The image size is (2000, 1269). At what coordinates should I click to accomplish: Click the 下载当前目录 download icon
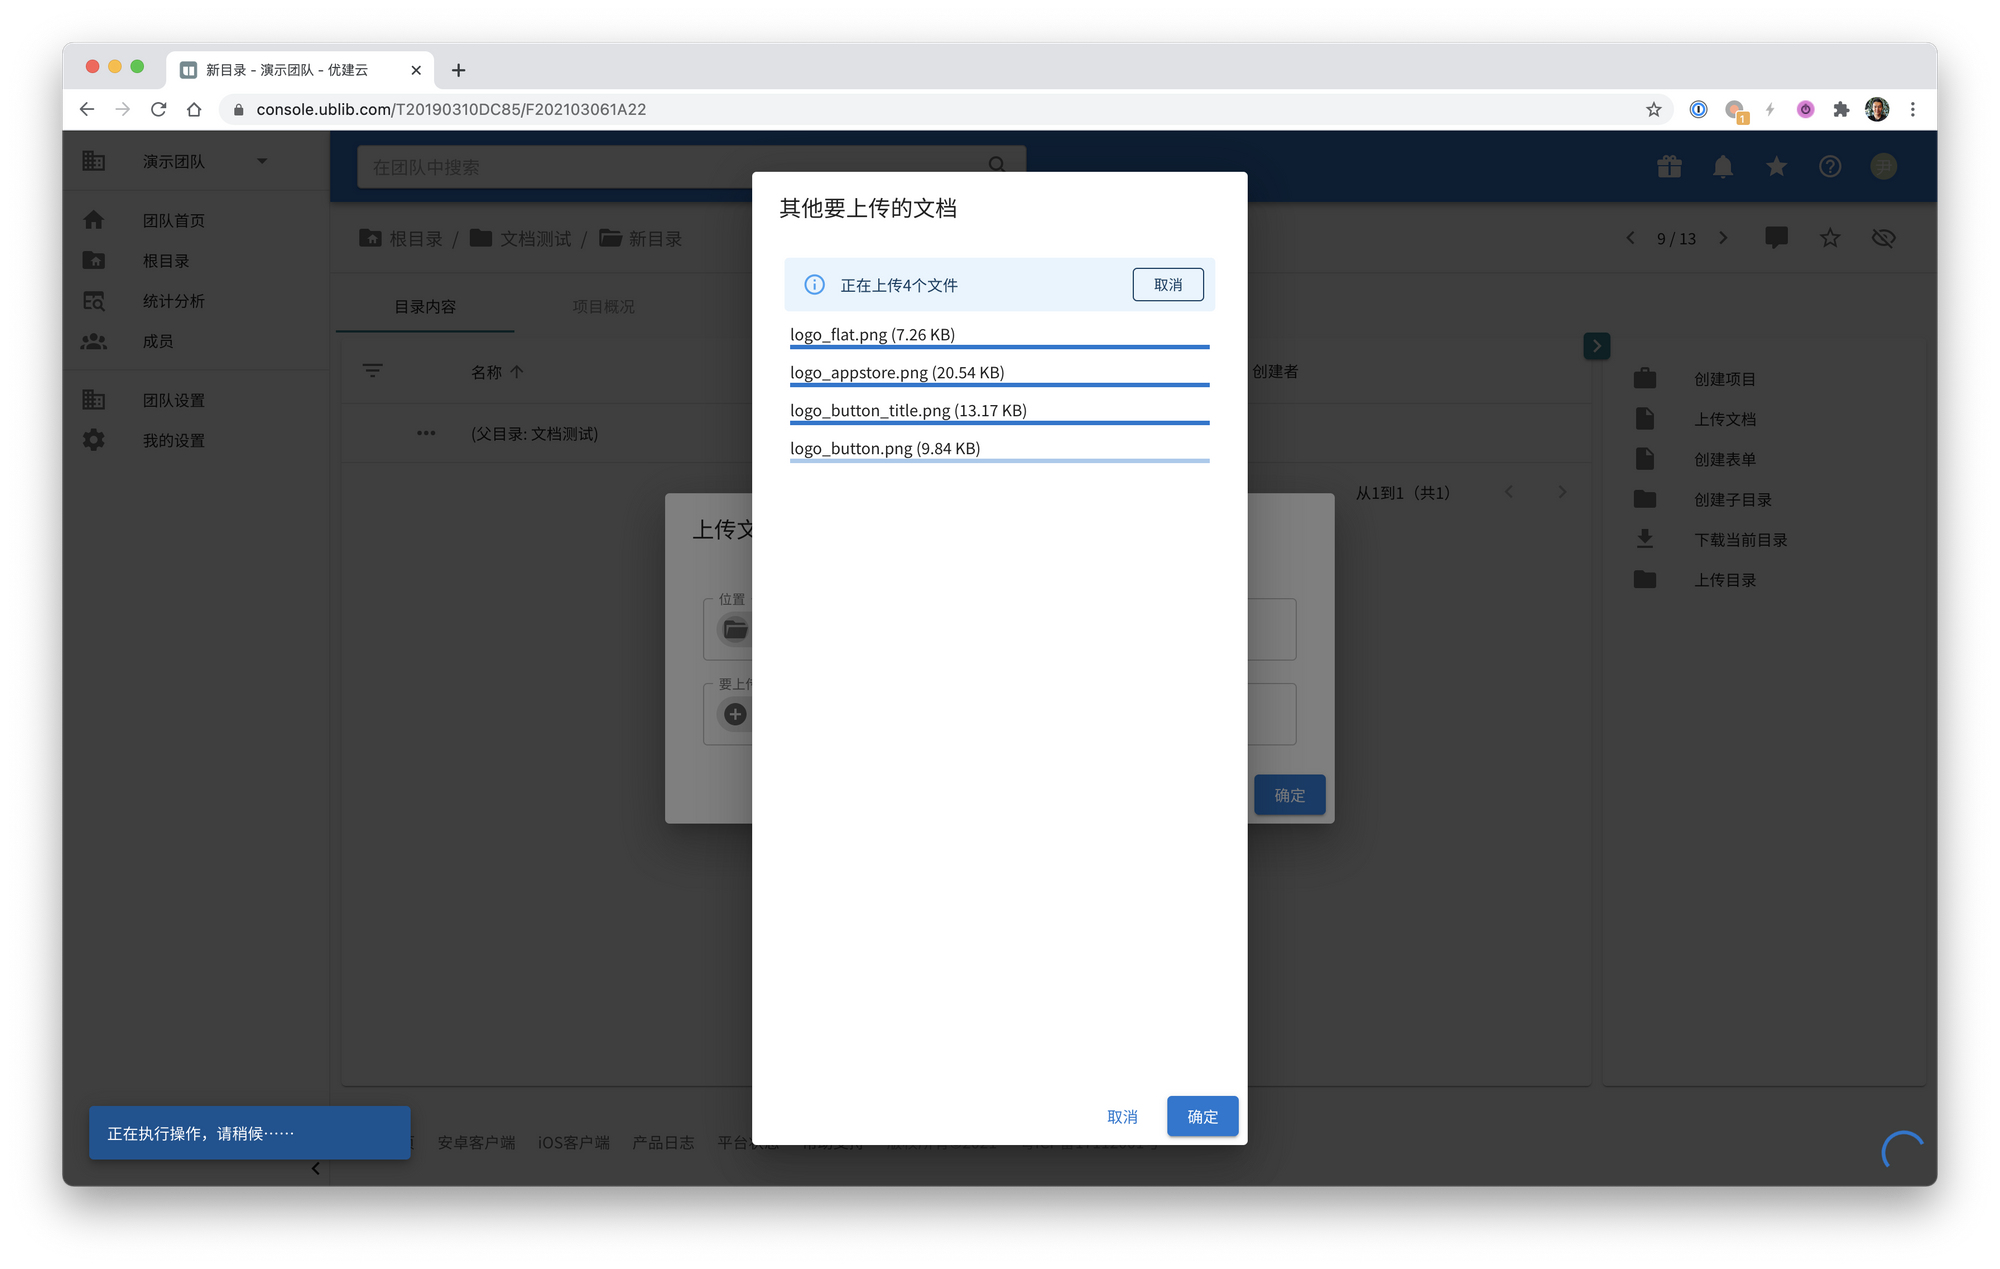[1645, 539]
